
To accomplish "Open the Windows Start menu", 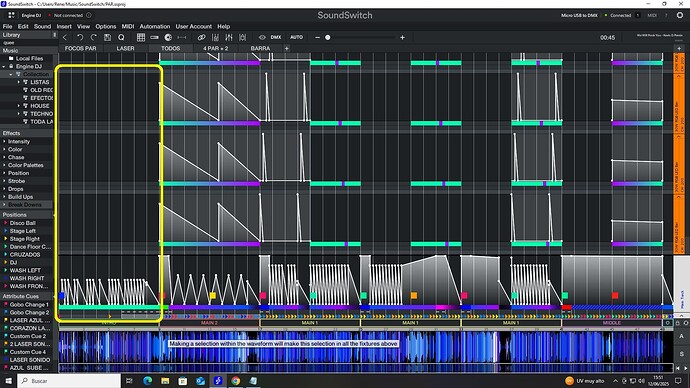I will pos(8,381).
